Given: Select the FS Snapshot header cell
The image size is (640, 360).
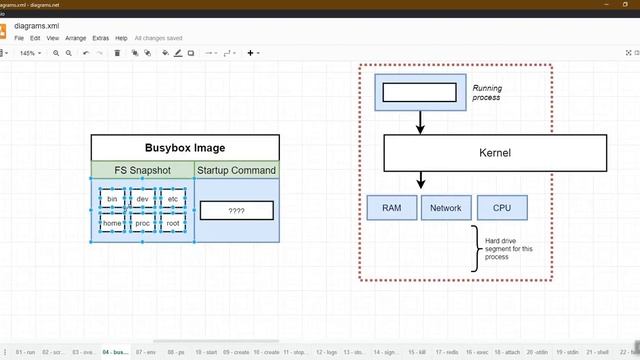Looking at the screenshot, I should coord(142,170).
